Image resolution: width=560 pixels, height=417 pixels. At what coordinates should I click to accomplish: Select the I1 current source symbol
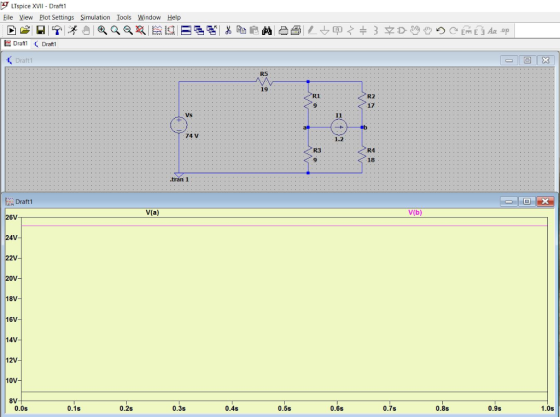click(339, 127)
